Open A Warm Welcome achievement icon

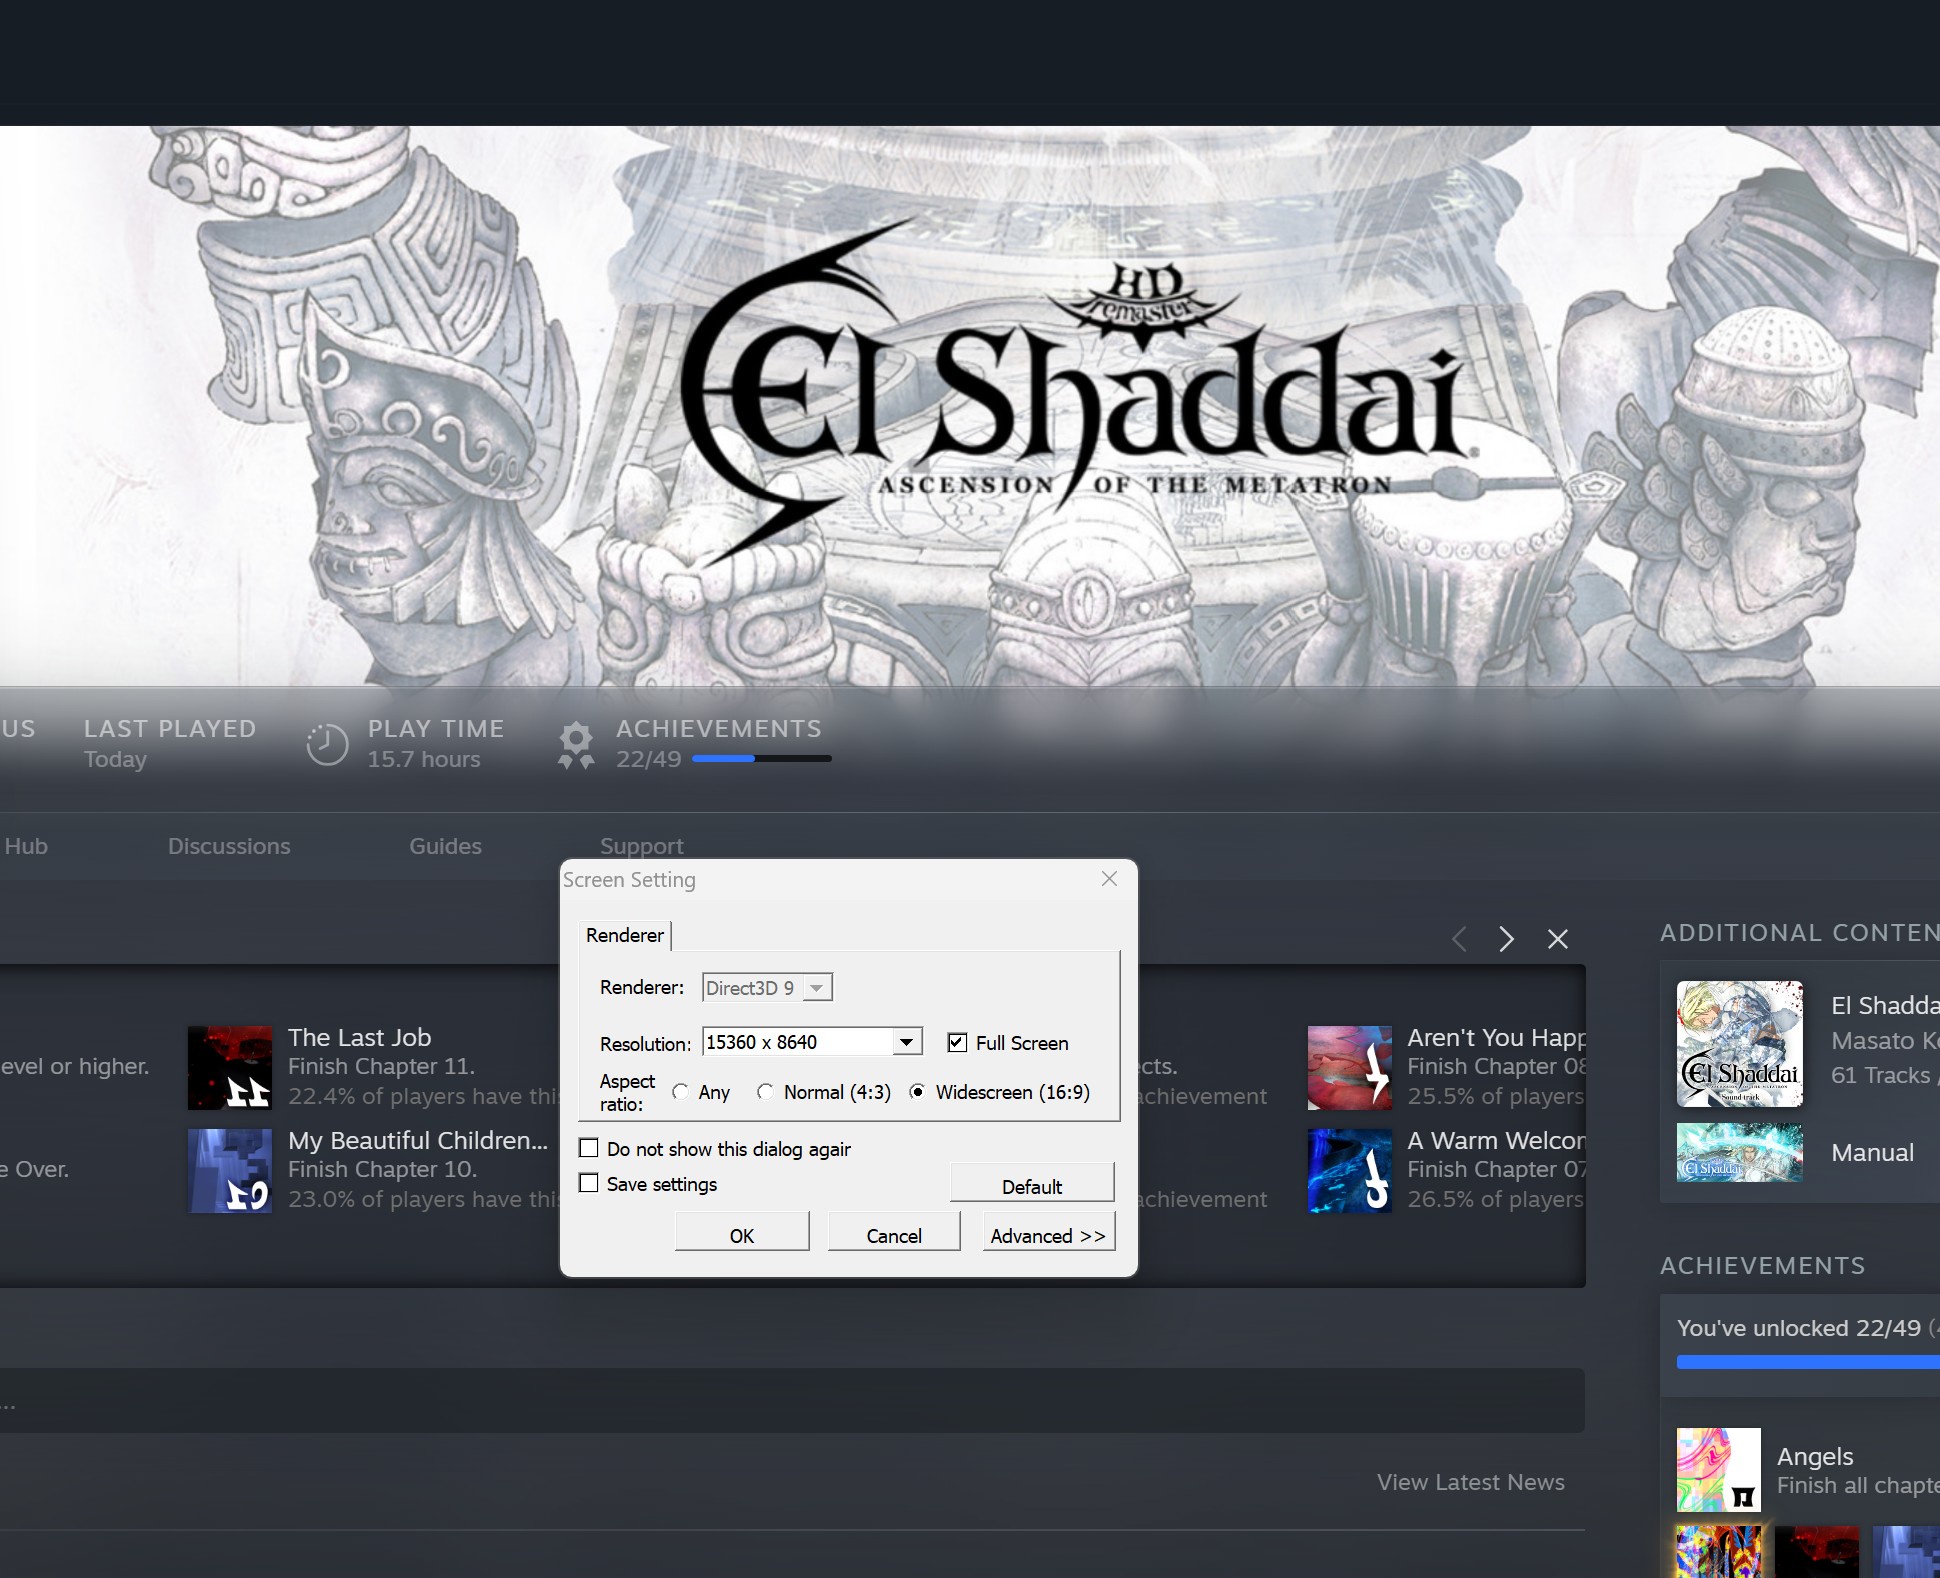tap(1350, 1171)
